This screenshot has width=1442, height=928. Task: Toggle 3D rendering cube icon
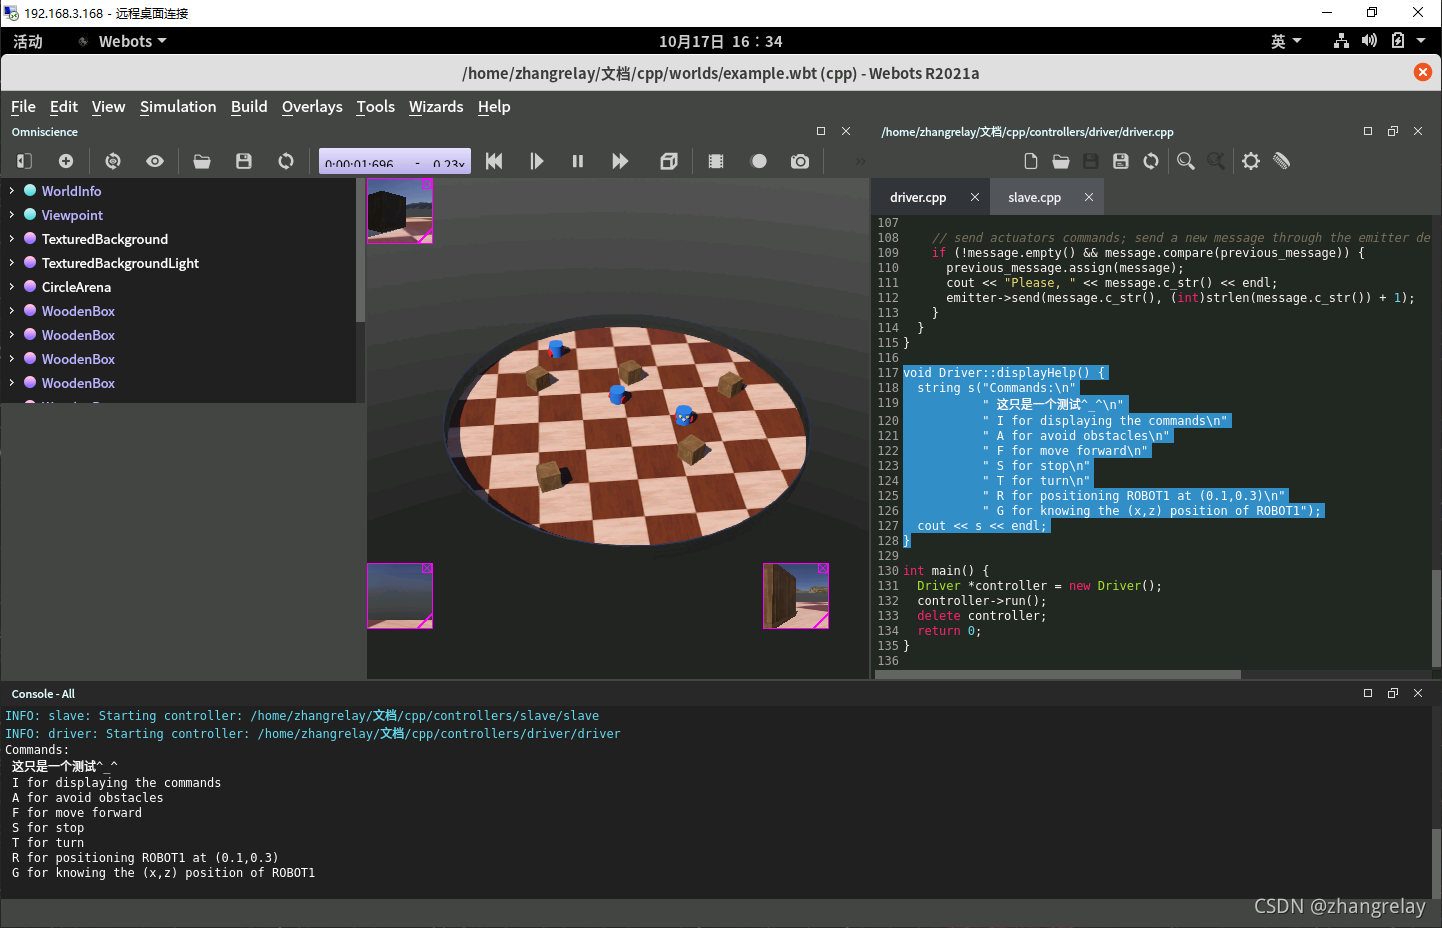pos(669,161)
